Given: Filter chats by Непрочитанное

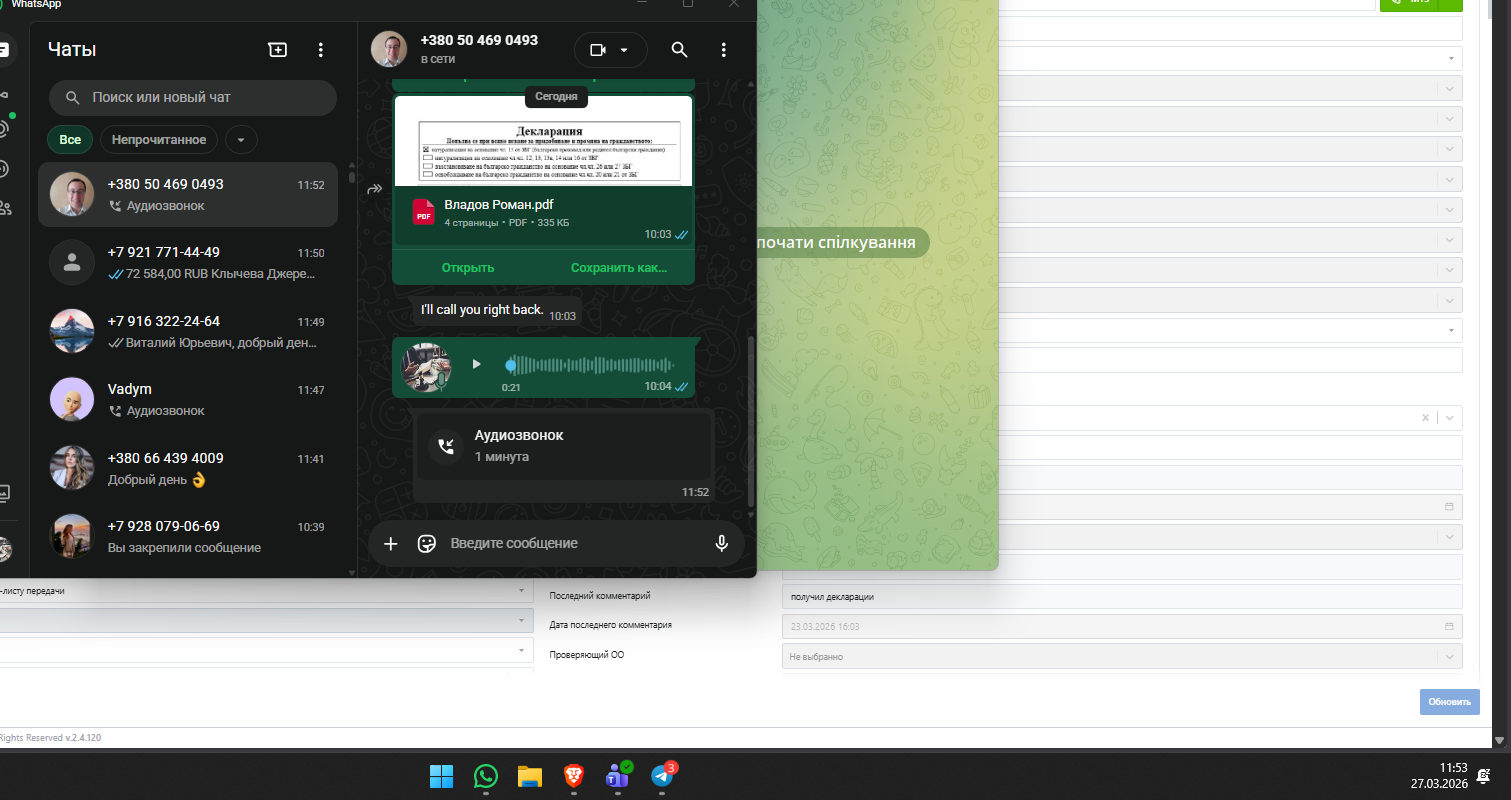Looking at the screenshot, I should tap(159, 140).
